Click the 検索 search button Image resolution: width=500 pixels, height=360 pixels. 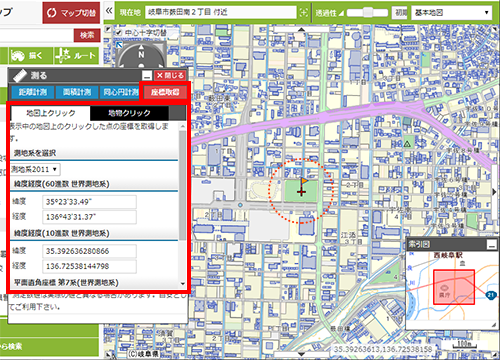tap(87, 35)
